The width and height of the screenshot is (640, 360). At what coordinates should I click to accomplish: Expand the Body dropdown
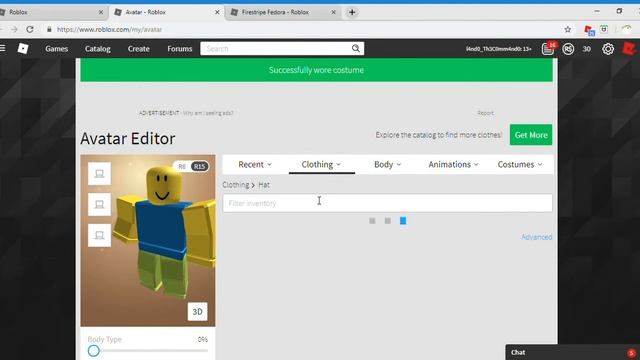click(387, 164)
